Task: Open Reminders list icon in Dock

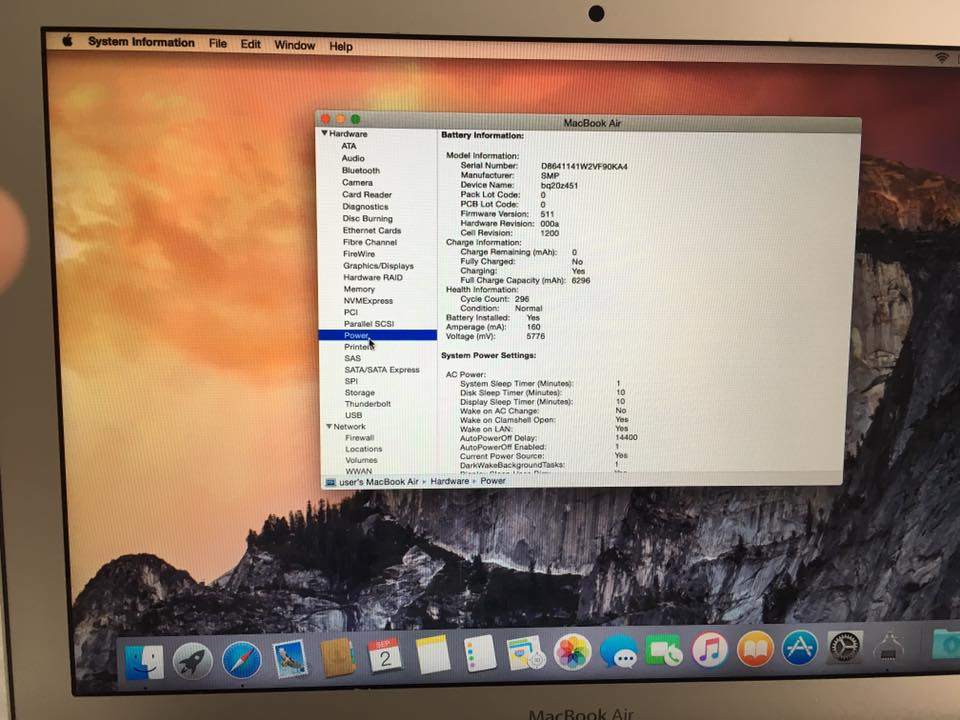Action: click(479, 653)
